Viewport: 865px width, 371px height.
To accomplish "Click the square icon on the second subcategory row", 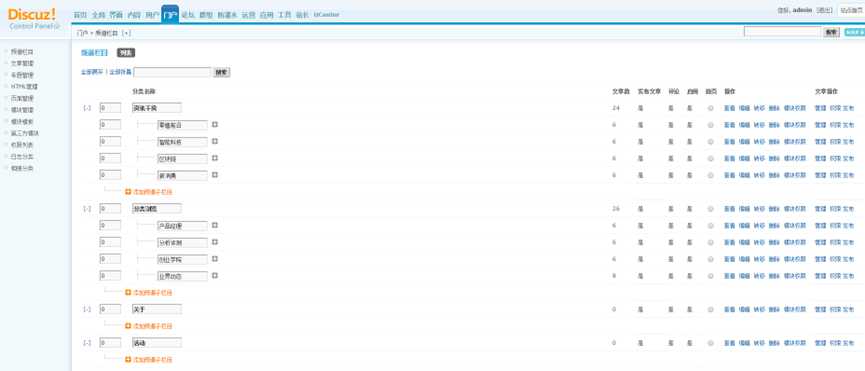I will [x=215, y=141].
